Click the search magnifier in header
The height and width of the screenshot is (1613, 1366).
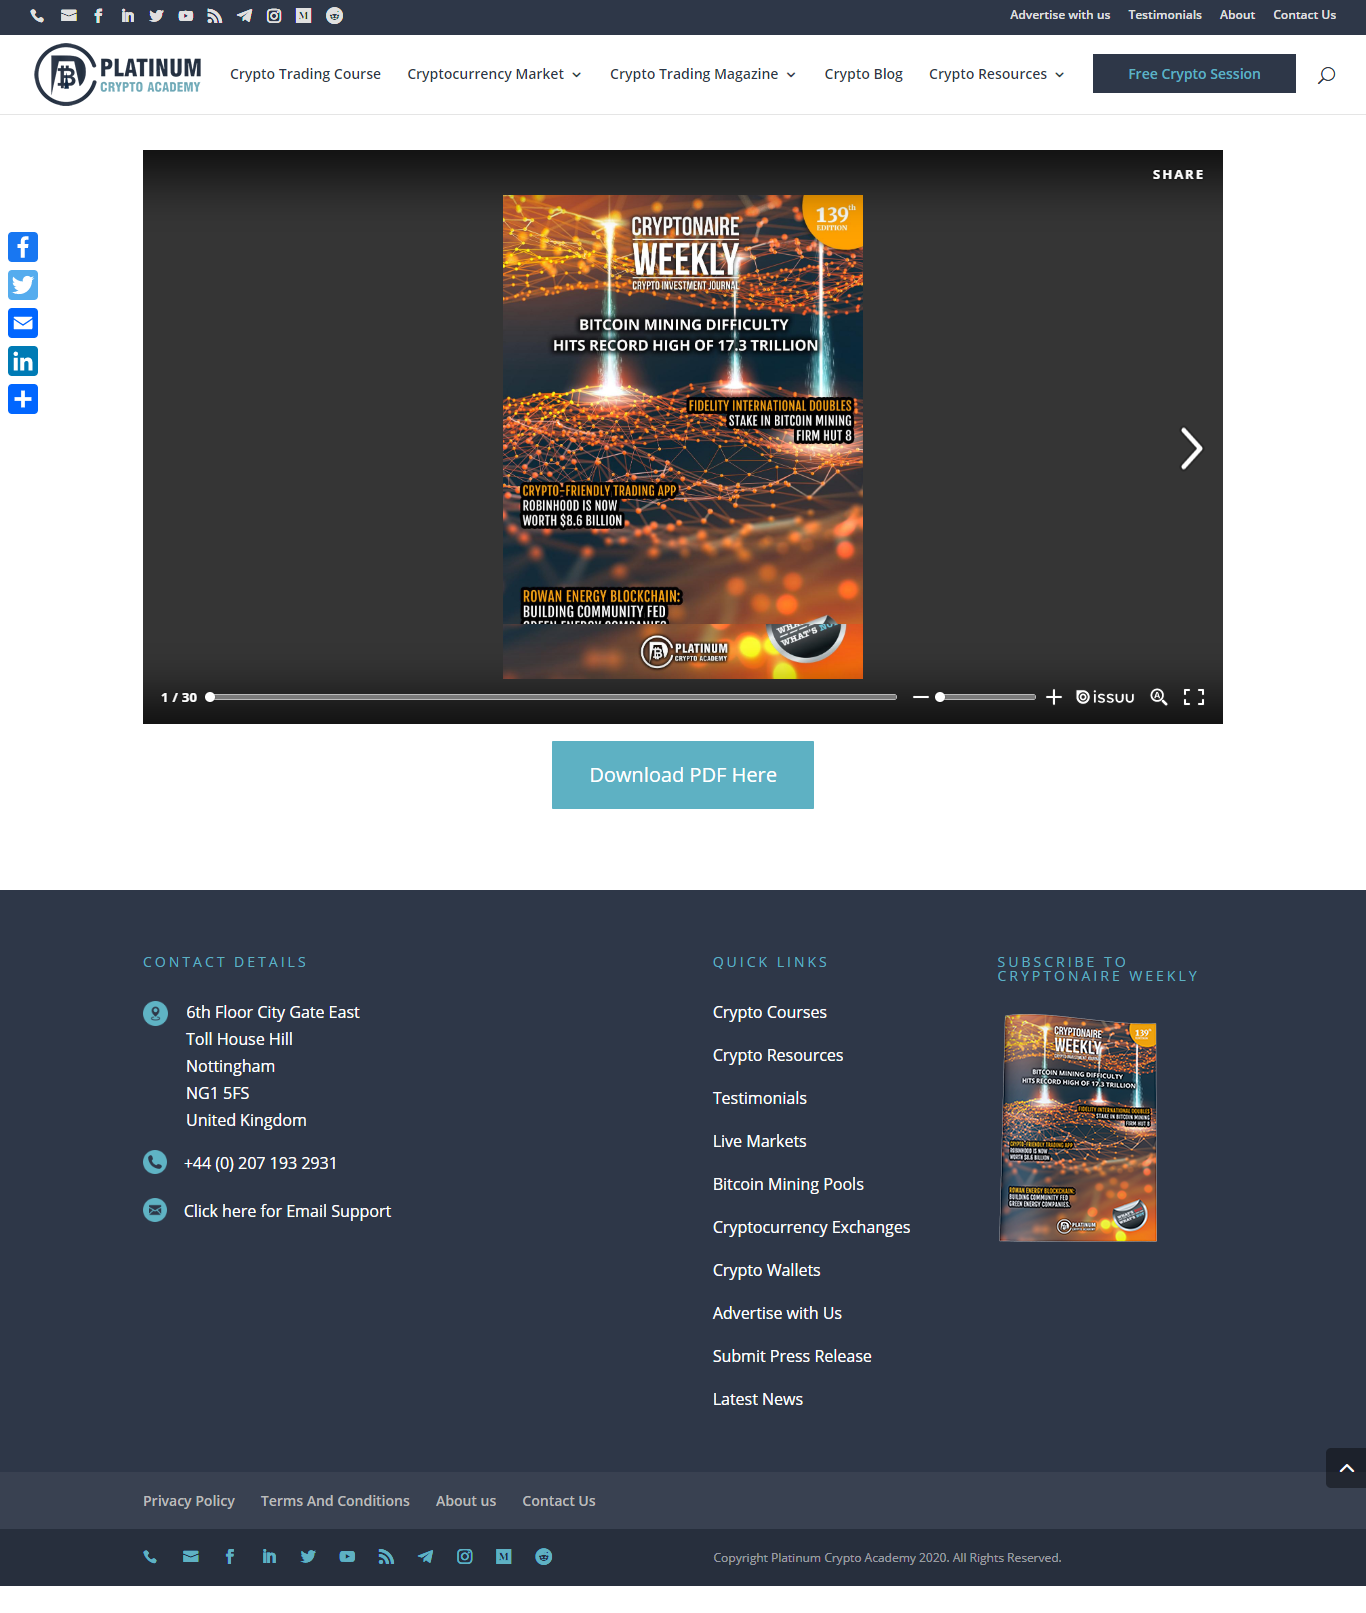(1326, 75)
